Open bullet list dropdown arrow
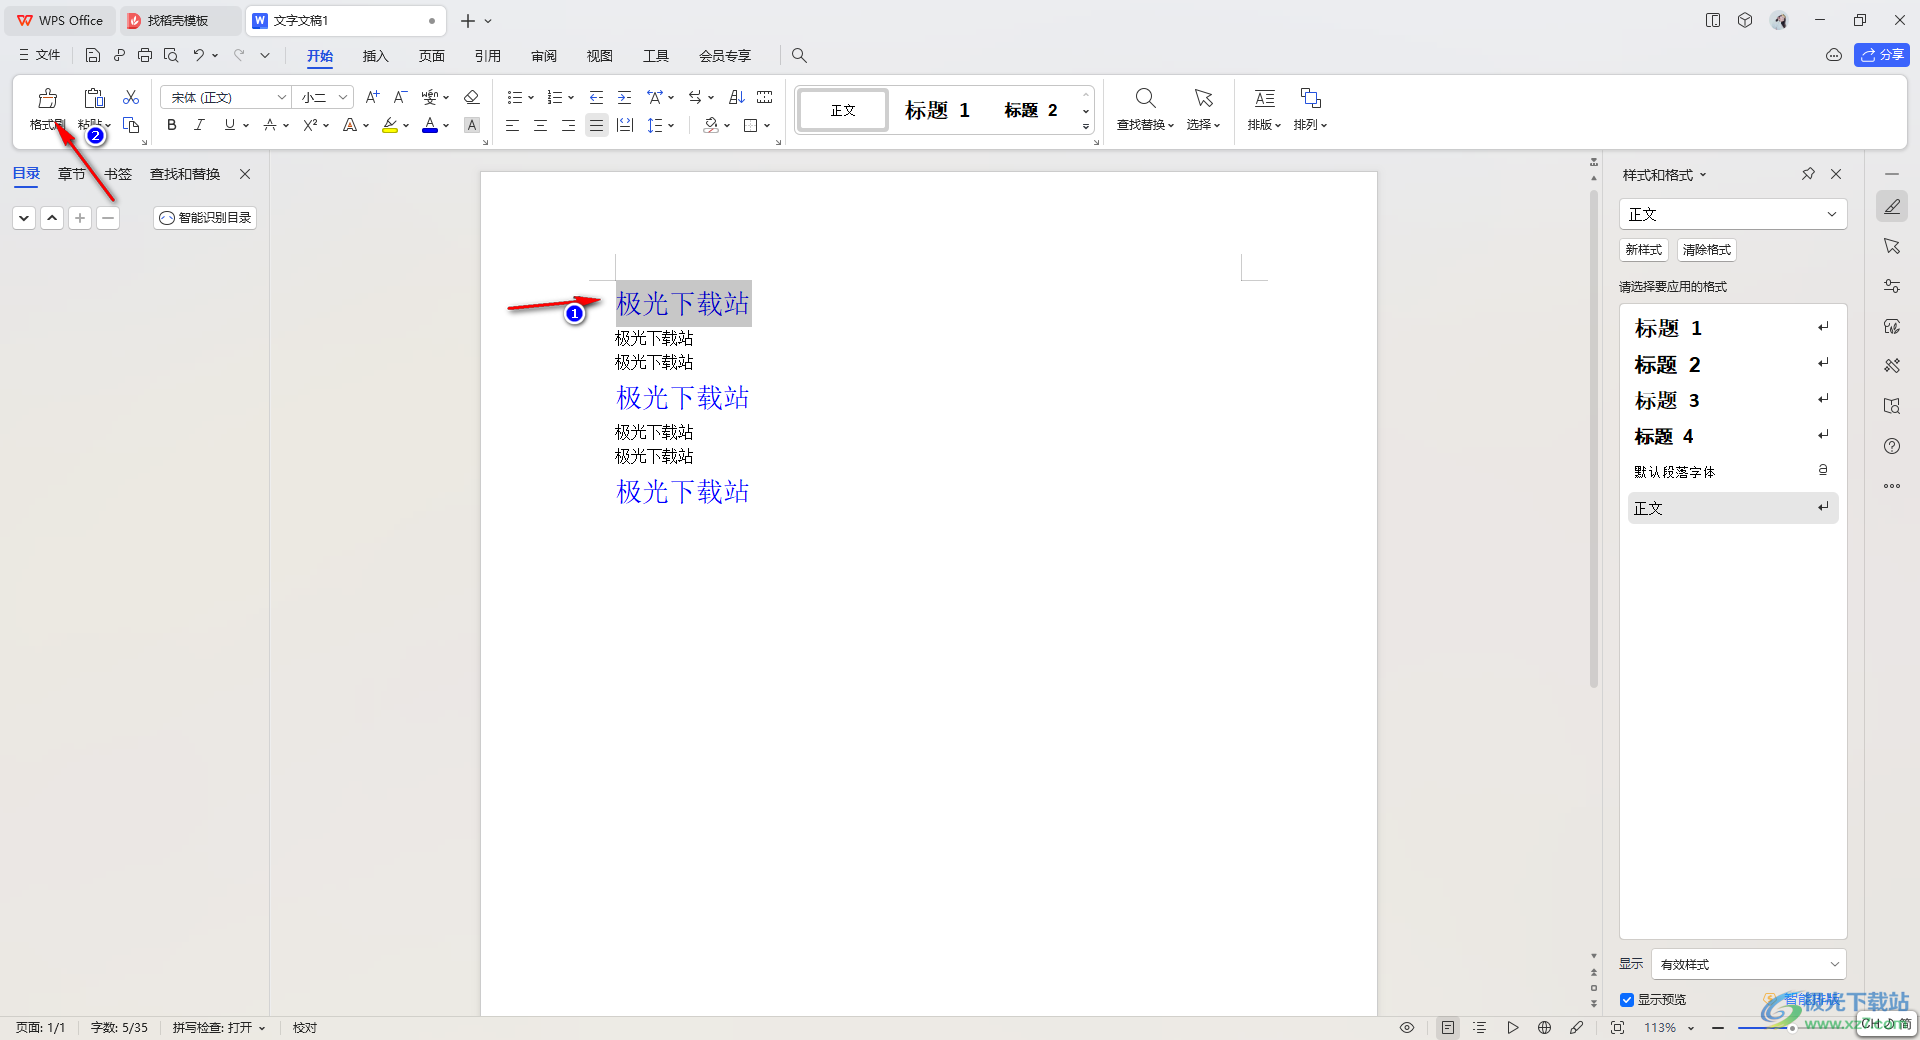 click(x=531, y=98)
